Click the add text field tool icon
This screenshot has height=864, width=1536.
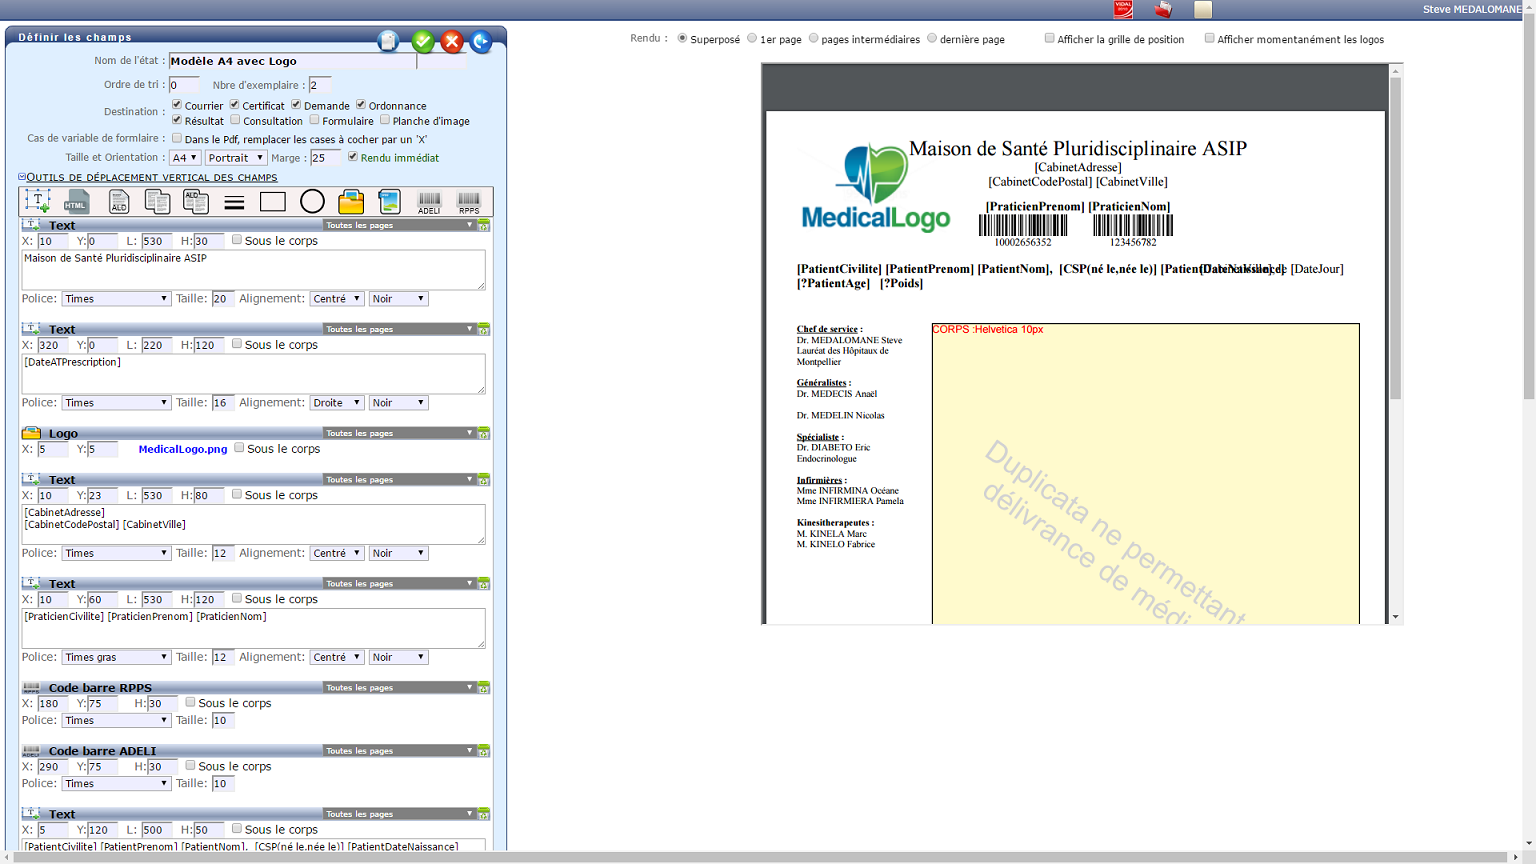(x=38, y=201)
